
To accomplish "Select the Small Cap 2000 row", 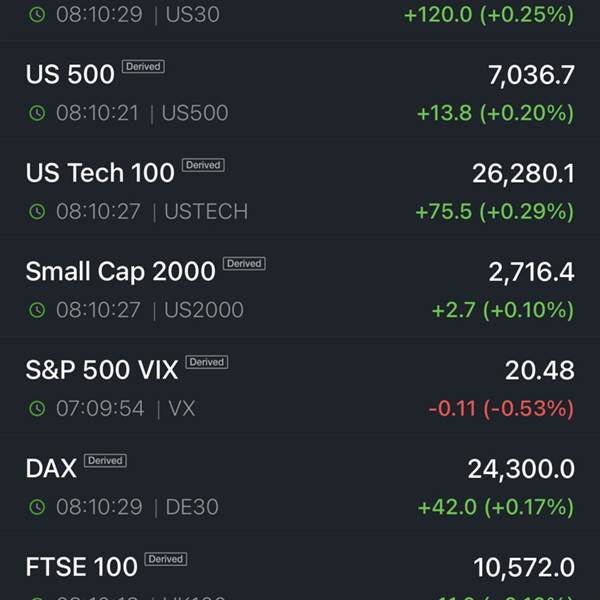I will pos(120,271).
